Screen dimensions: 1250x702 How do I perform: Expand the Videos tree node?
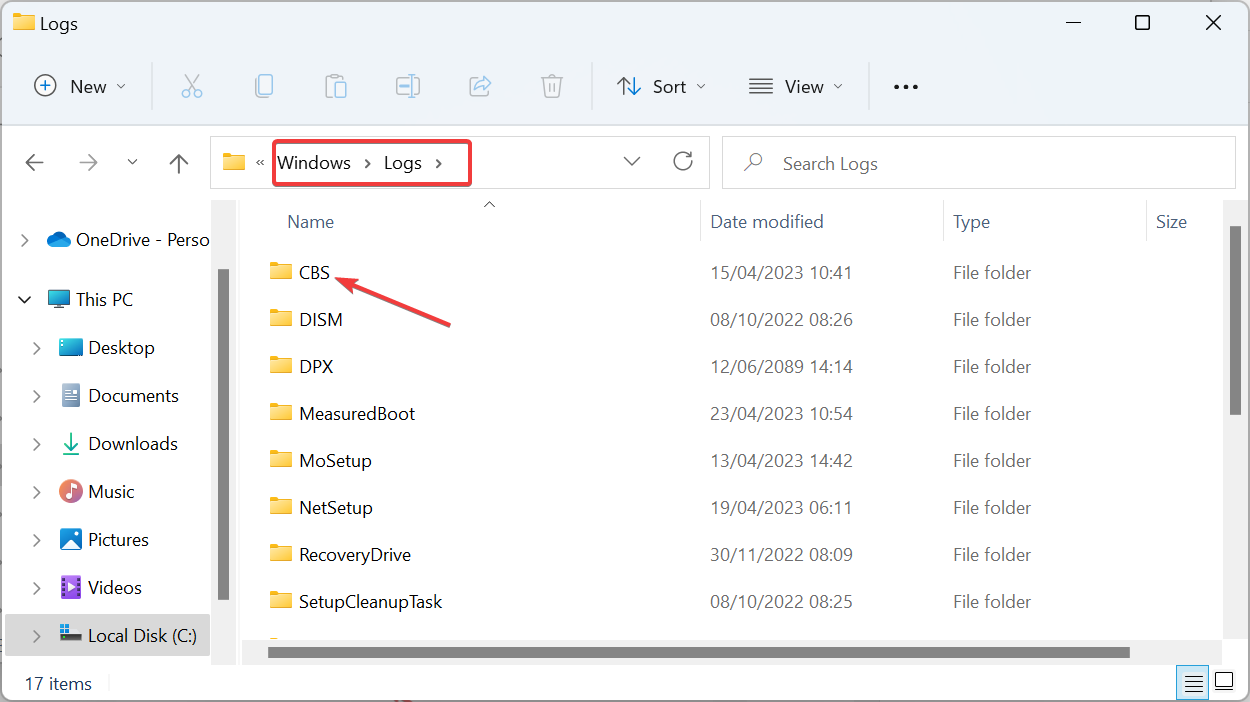point(37,588)
